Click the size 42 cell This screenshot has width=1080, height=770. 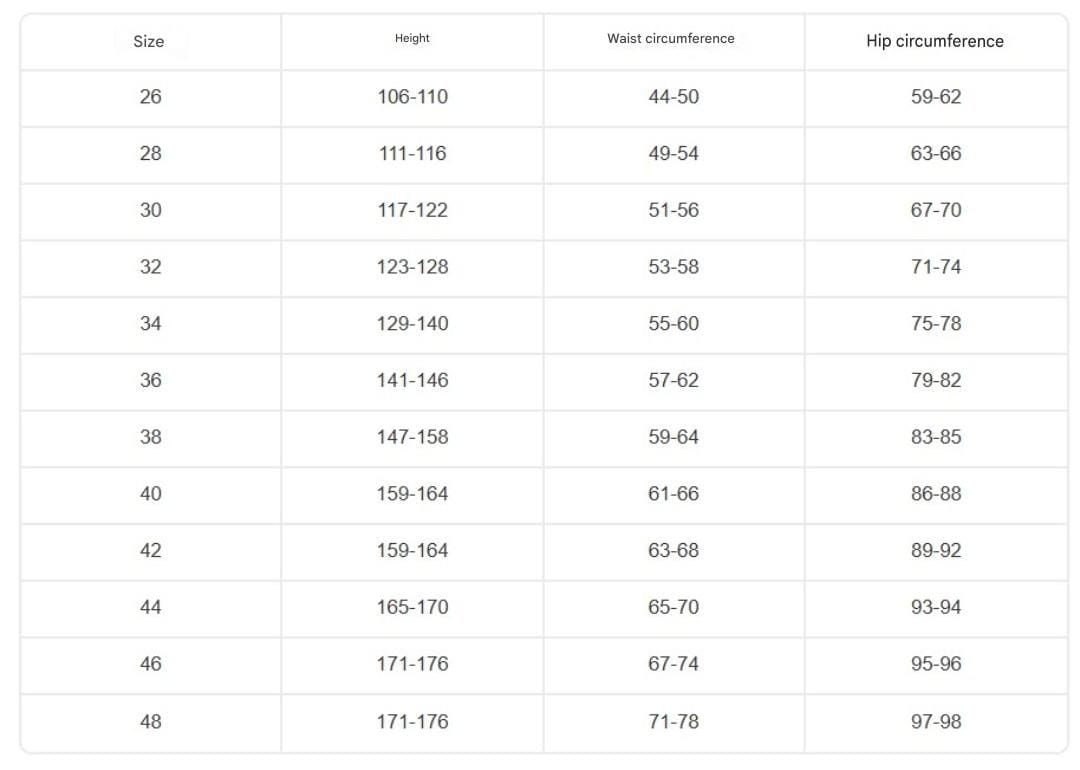point(150,550)
